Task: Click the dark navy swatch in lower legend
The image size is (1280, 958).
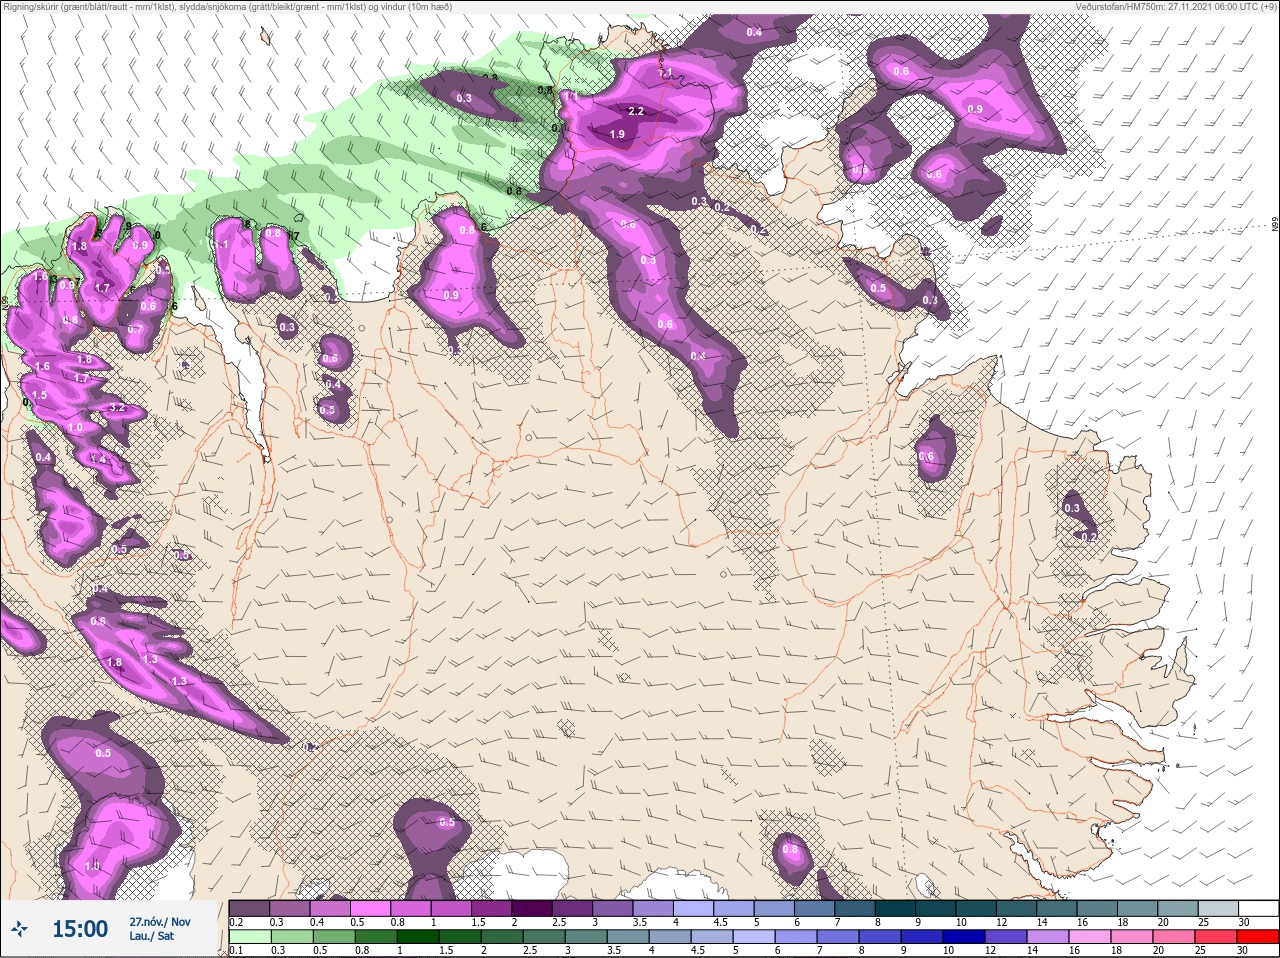Action: coord(964,936)
